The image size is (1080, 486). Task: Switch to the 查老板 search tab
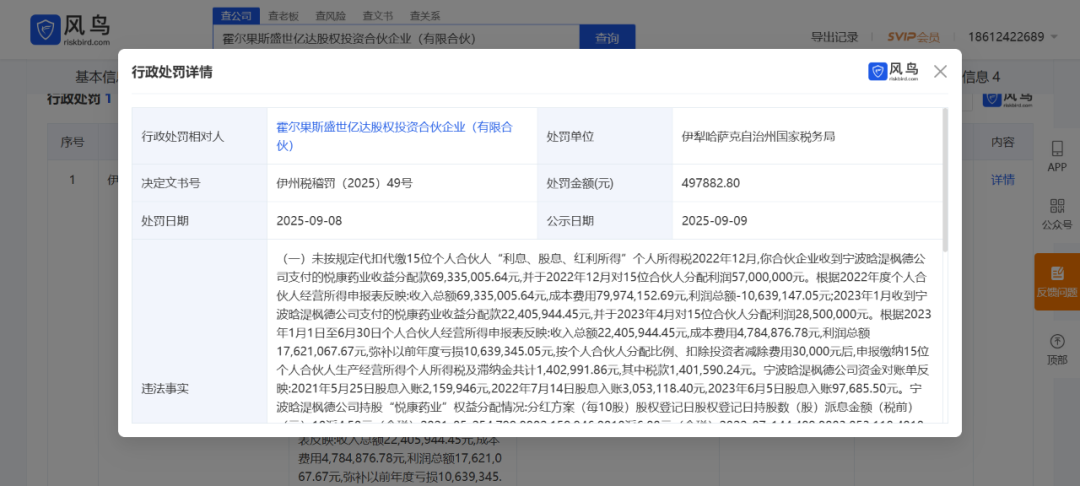[283, 16]
